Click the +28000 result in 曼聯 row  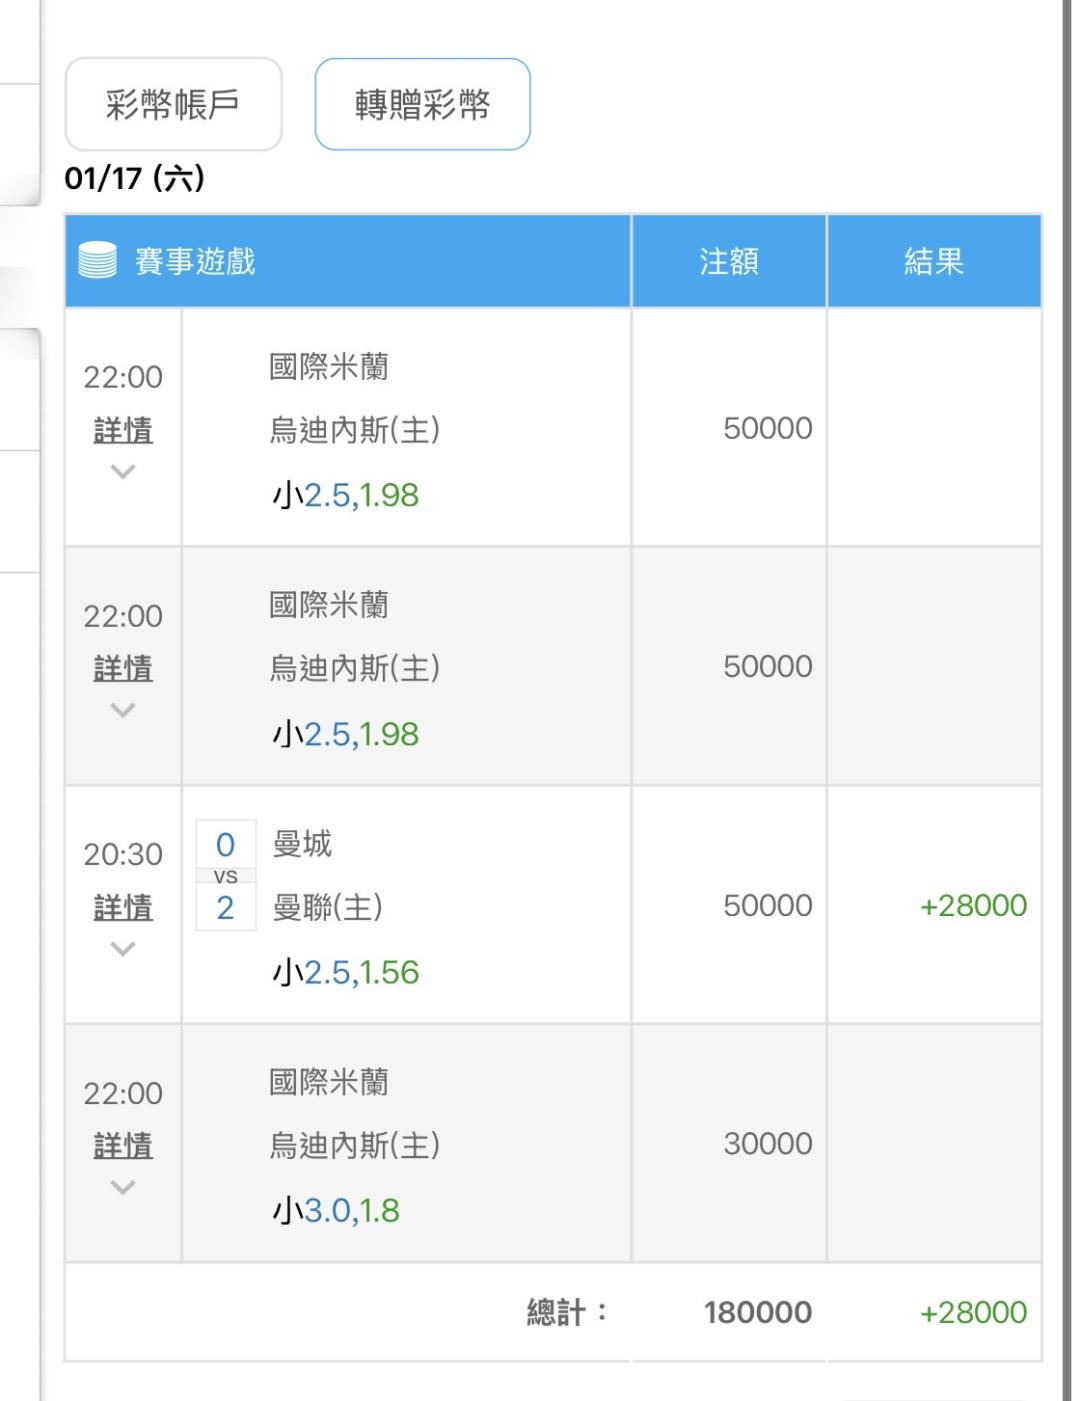[972, 905]
